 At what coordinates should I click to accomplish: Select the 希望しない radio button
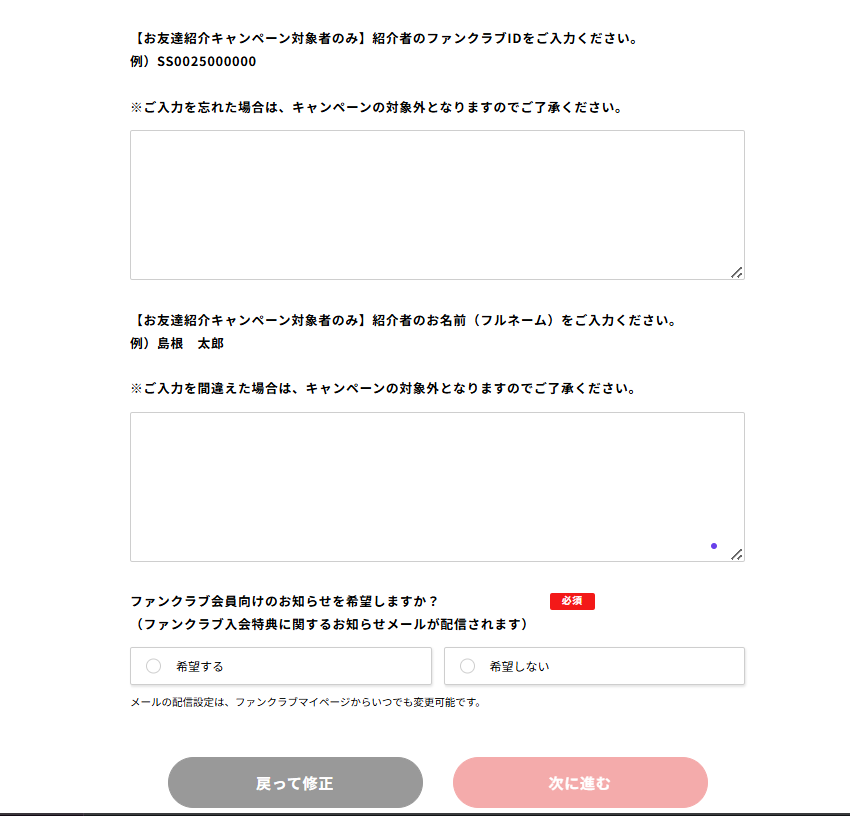pyautogui.click(x=466, y=666)
